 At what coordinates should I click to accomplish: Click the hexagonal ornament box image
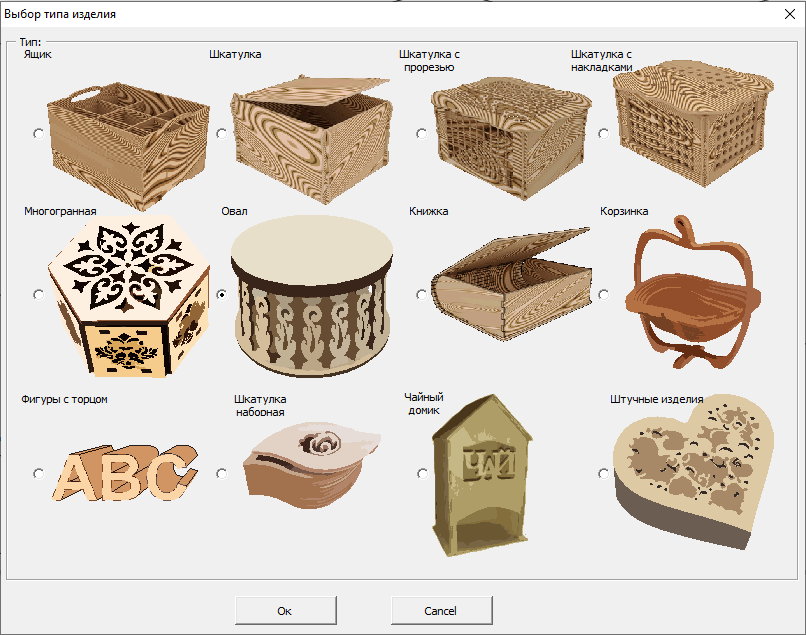[129, 297]
